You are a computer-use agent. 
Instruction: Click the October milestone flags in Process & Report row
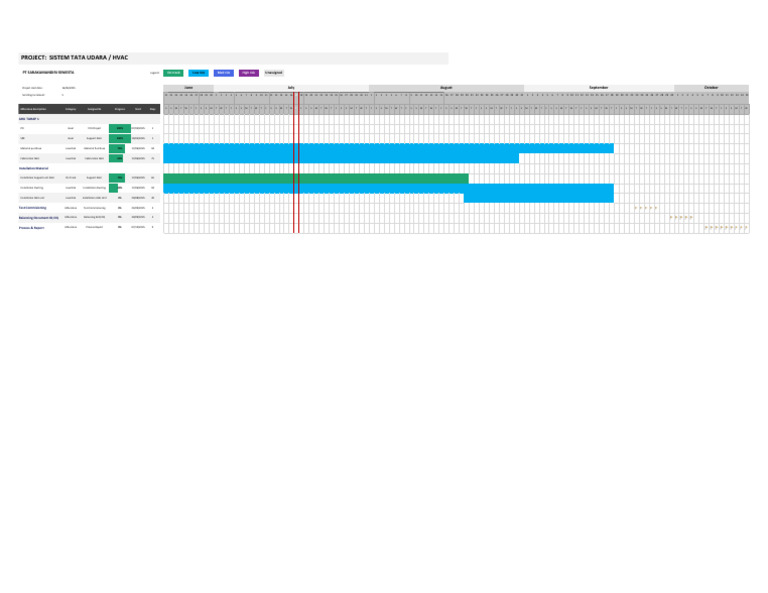click(x=726, y=228)
